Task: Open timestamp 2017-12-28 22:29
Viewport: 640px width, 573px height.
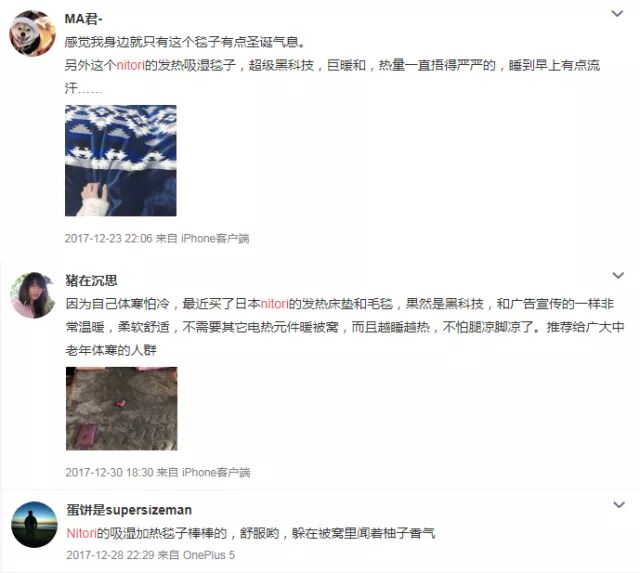Action: (110, 555)
